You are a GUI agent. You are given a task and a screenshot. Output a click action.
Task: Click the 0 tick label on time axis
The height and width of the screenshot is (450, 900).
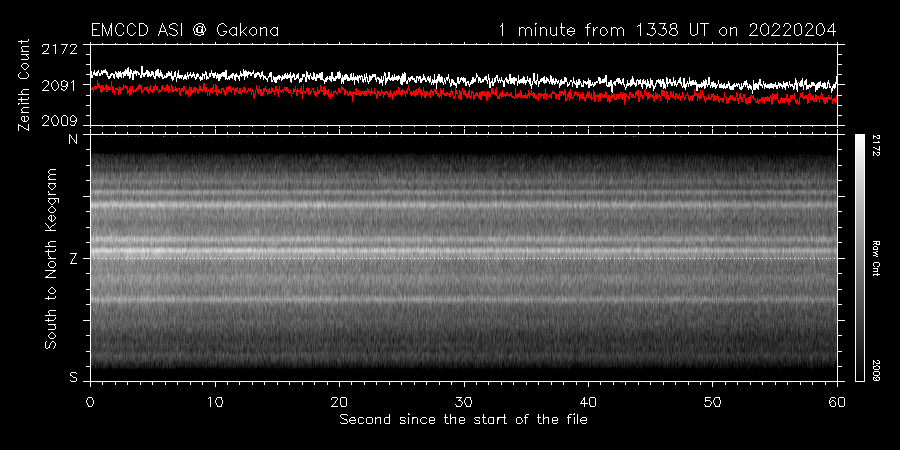[91, 402]
